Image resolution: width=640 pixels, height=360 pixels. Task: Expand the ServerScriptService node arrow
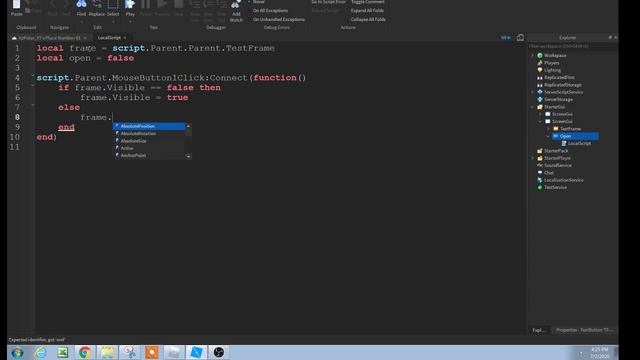click(532, 92)
